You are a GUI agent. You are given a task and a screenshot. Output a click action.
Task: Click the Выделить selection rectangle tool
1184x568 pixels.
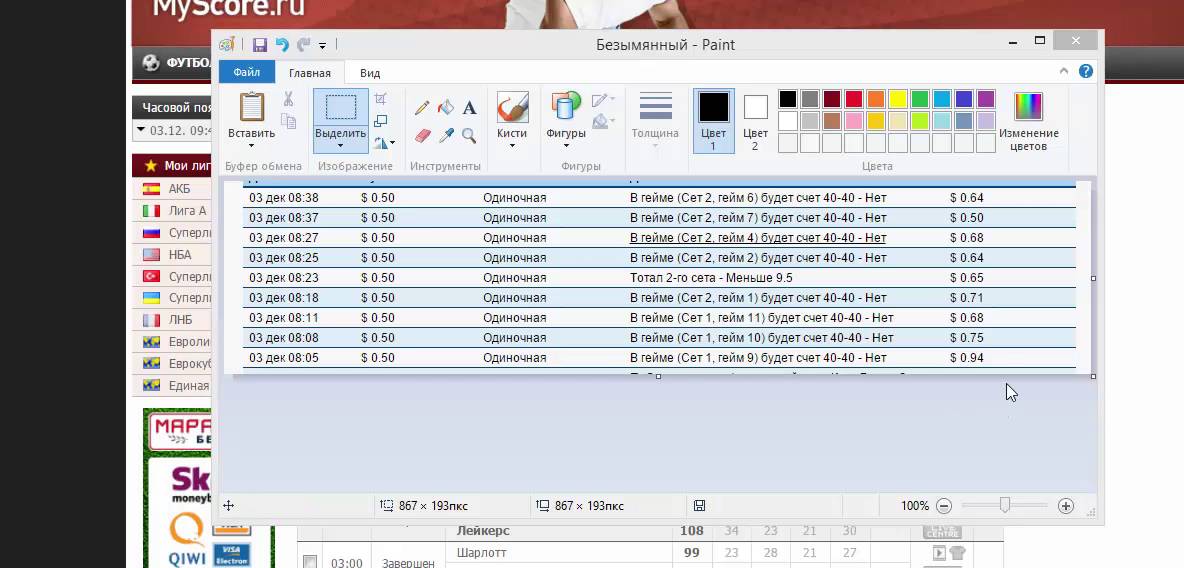tap(341, 107)
